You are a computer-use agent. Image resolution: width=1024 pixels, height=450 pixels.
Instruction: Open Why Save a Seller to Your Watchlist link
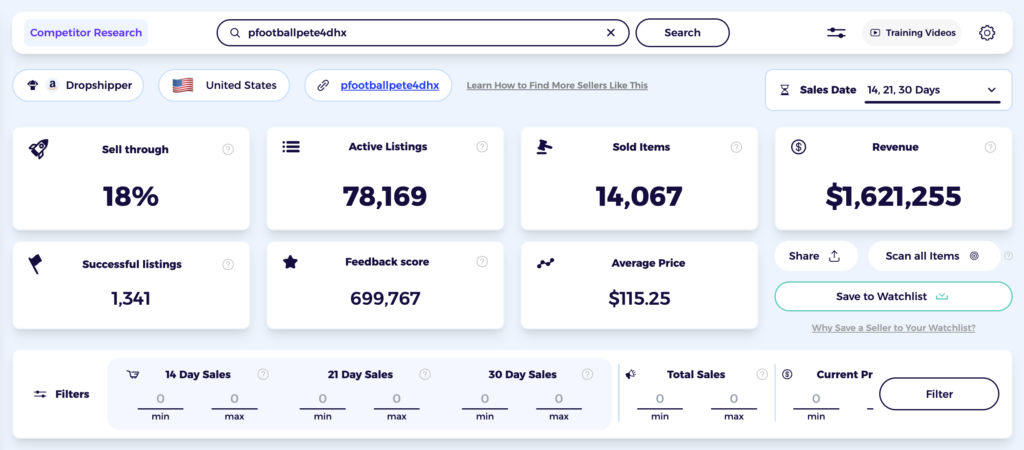tap(893, 328)
